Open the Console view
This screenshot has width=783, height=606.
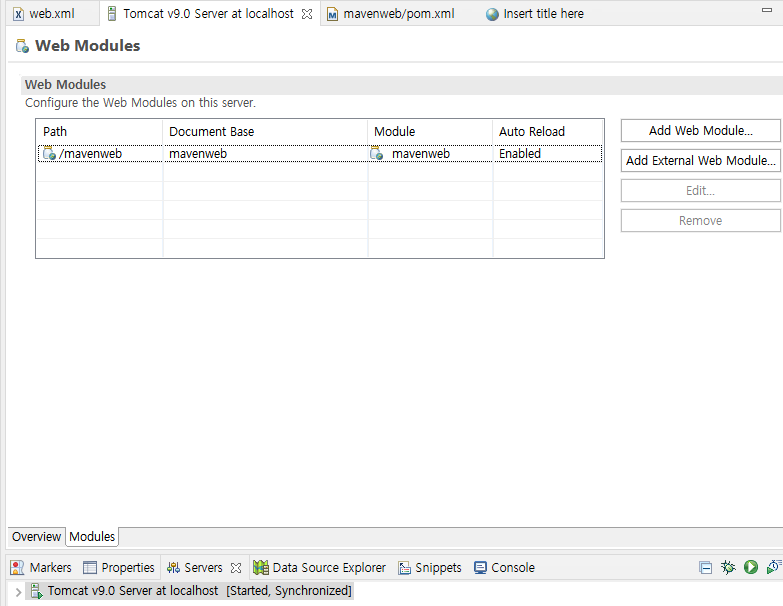[504, 568]
